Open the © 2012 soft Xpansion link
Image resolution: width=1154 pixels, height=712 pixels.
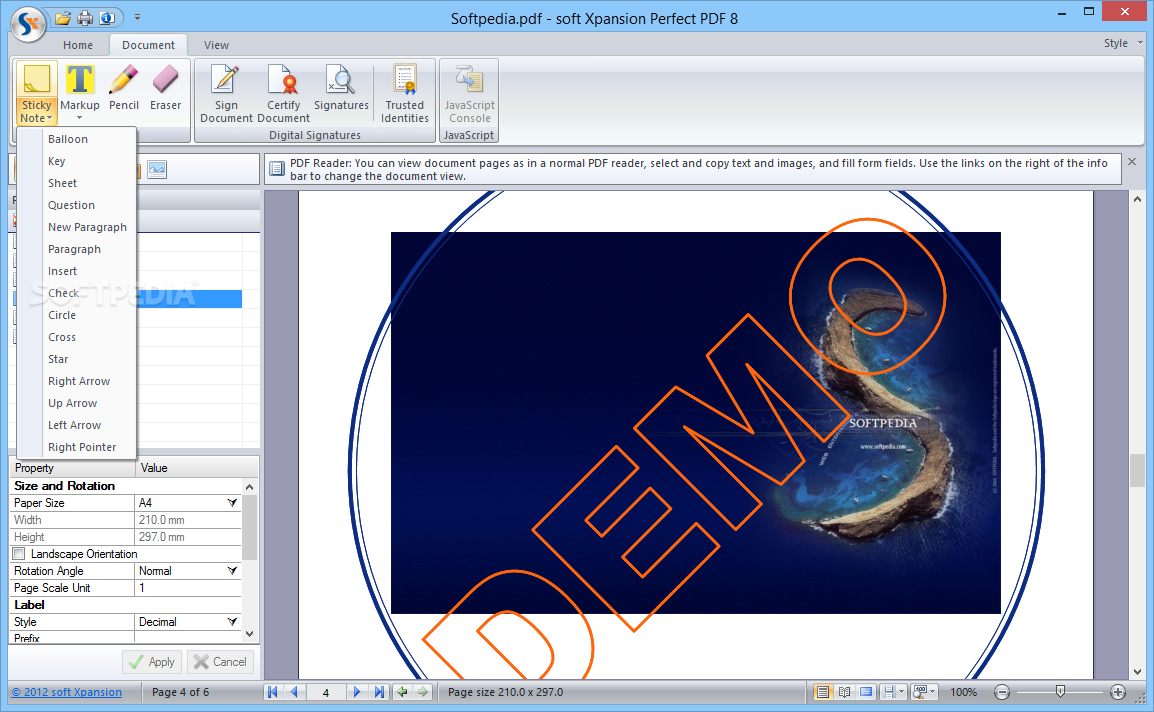pyautogui.click(x=66, y=692)
